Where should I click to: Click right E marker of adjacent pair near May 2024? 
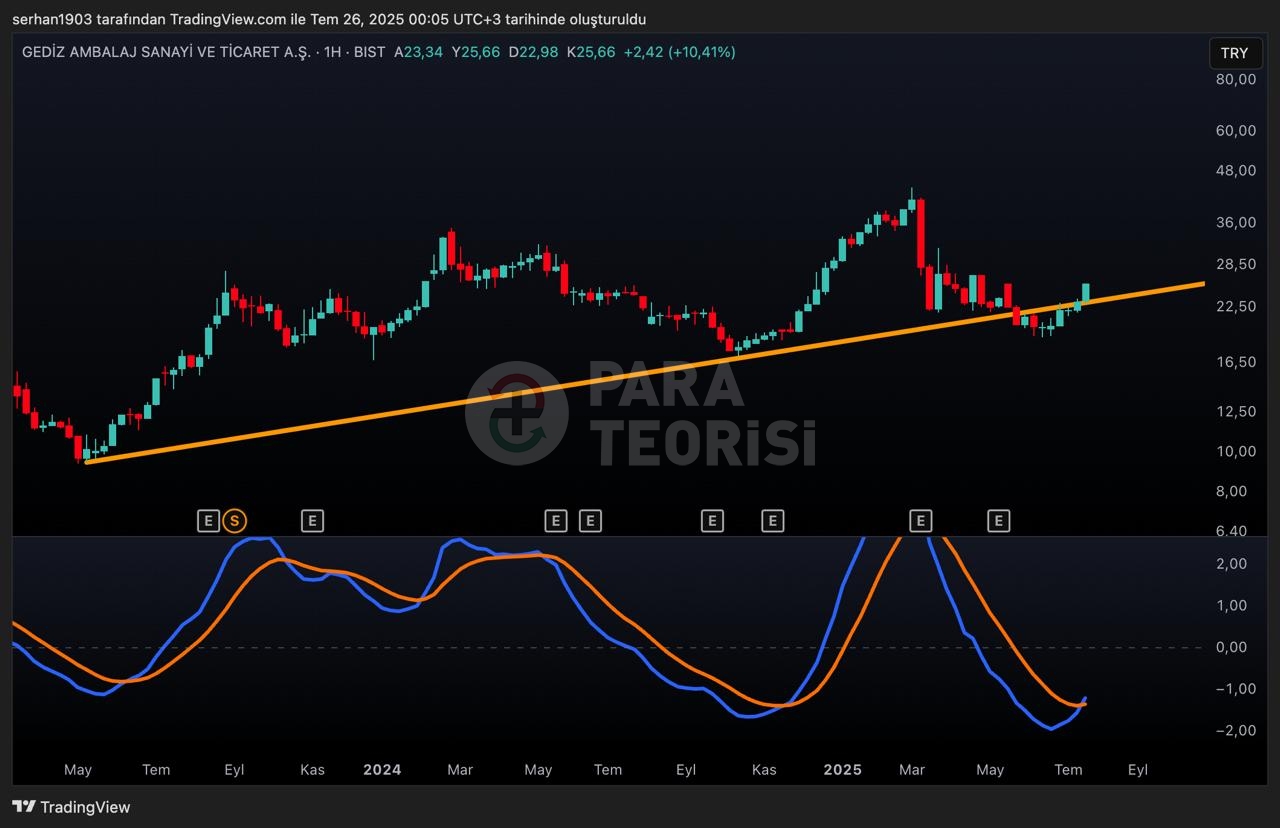click(x=590, y=520)
